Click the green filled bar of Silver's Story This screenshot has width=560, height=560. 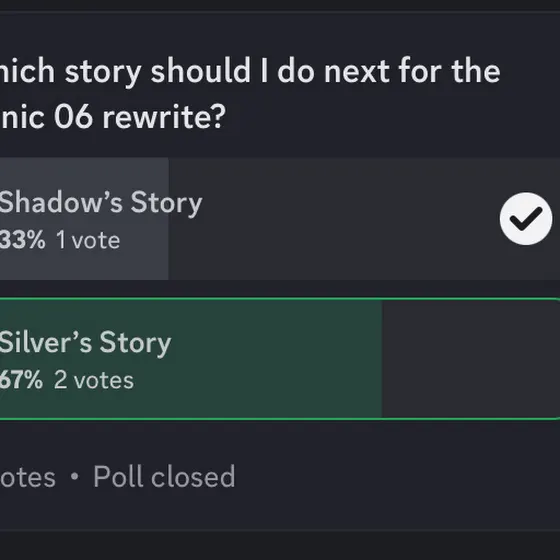191,359
